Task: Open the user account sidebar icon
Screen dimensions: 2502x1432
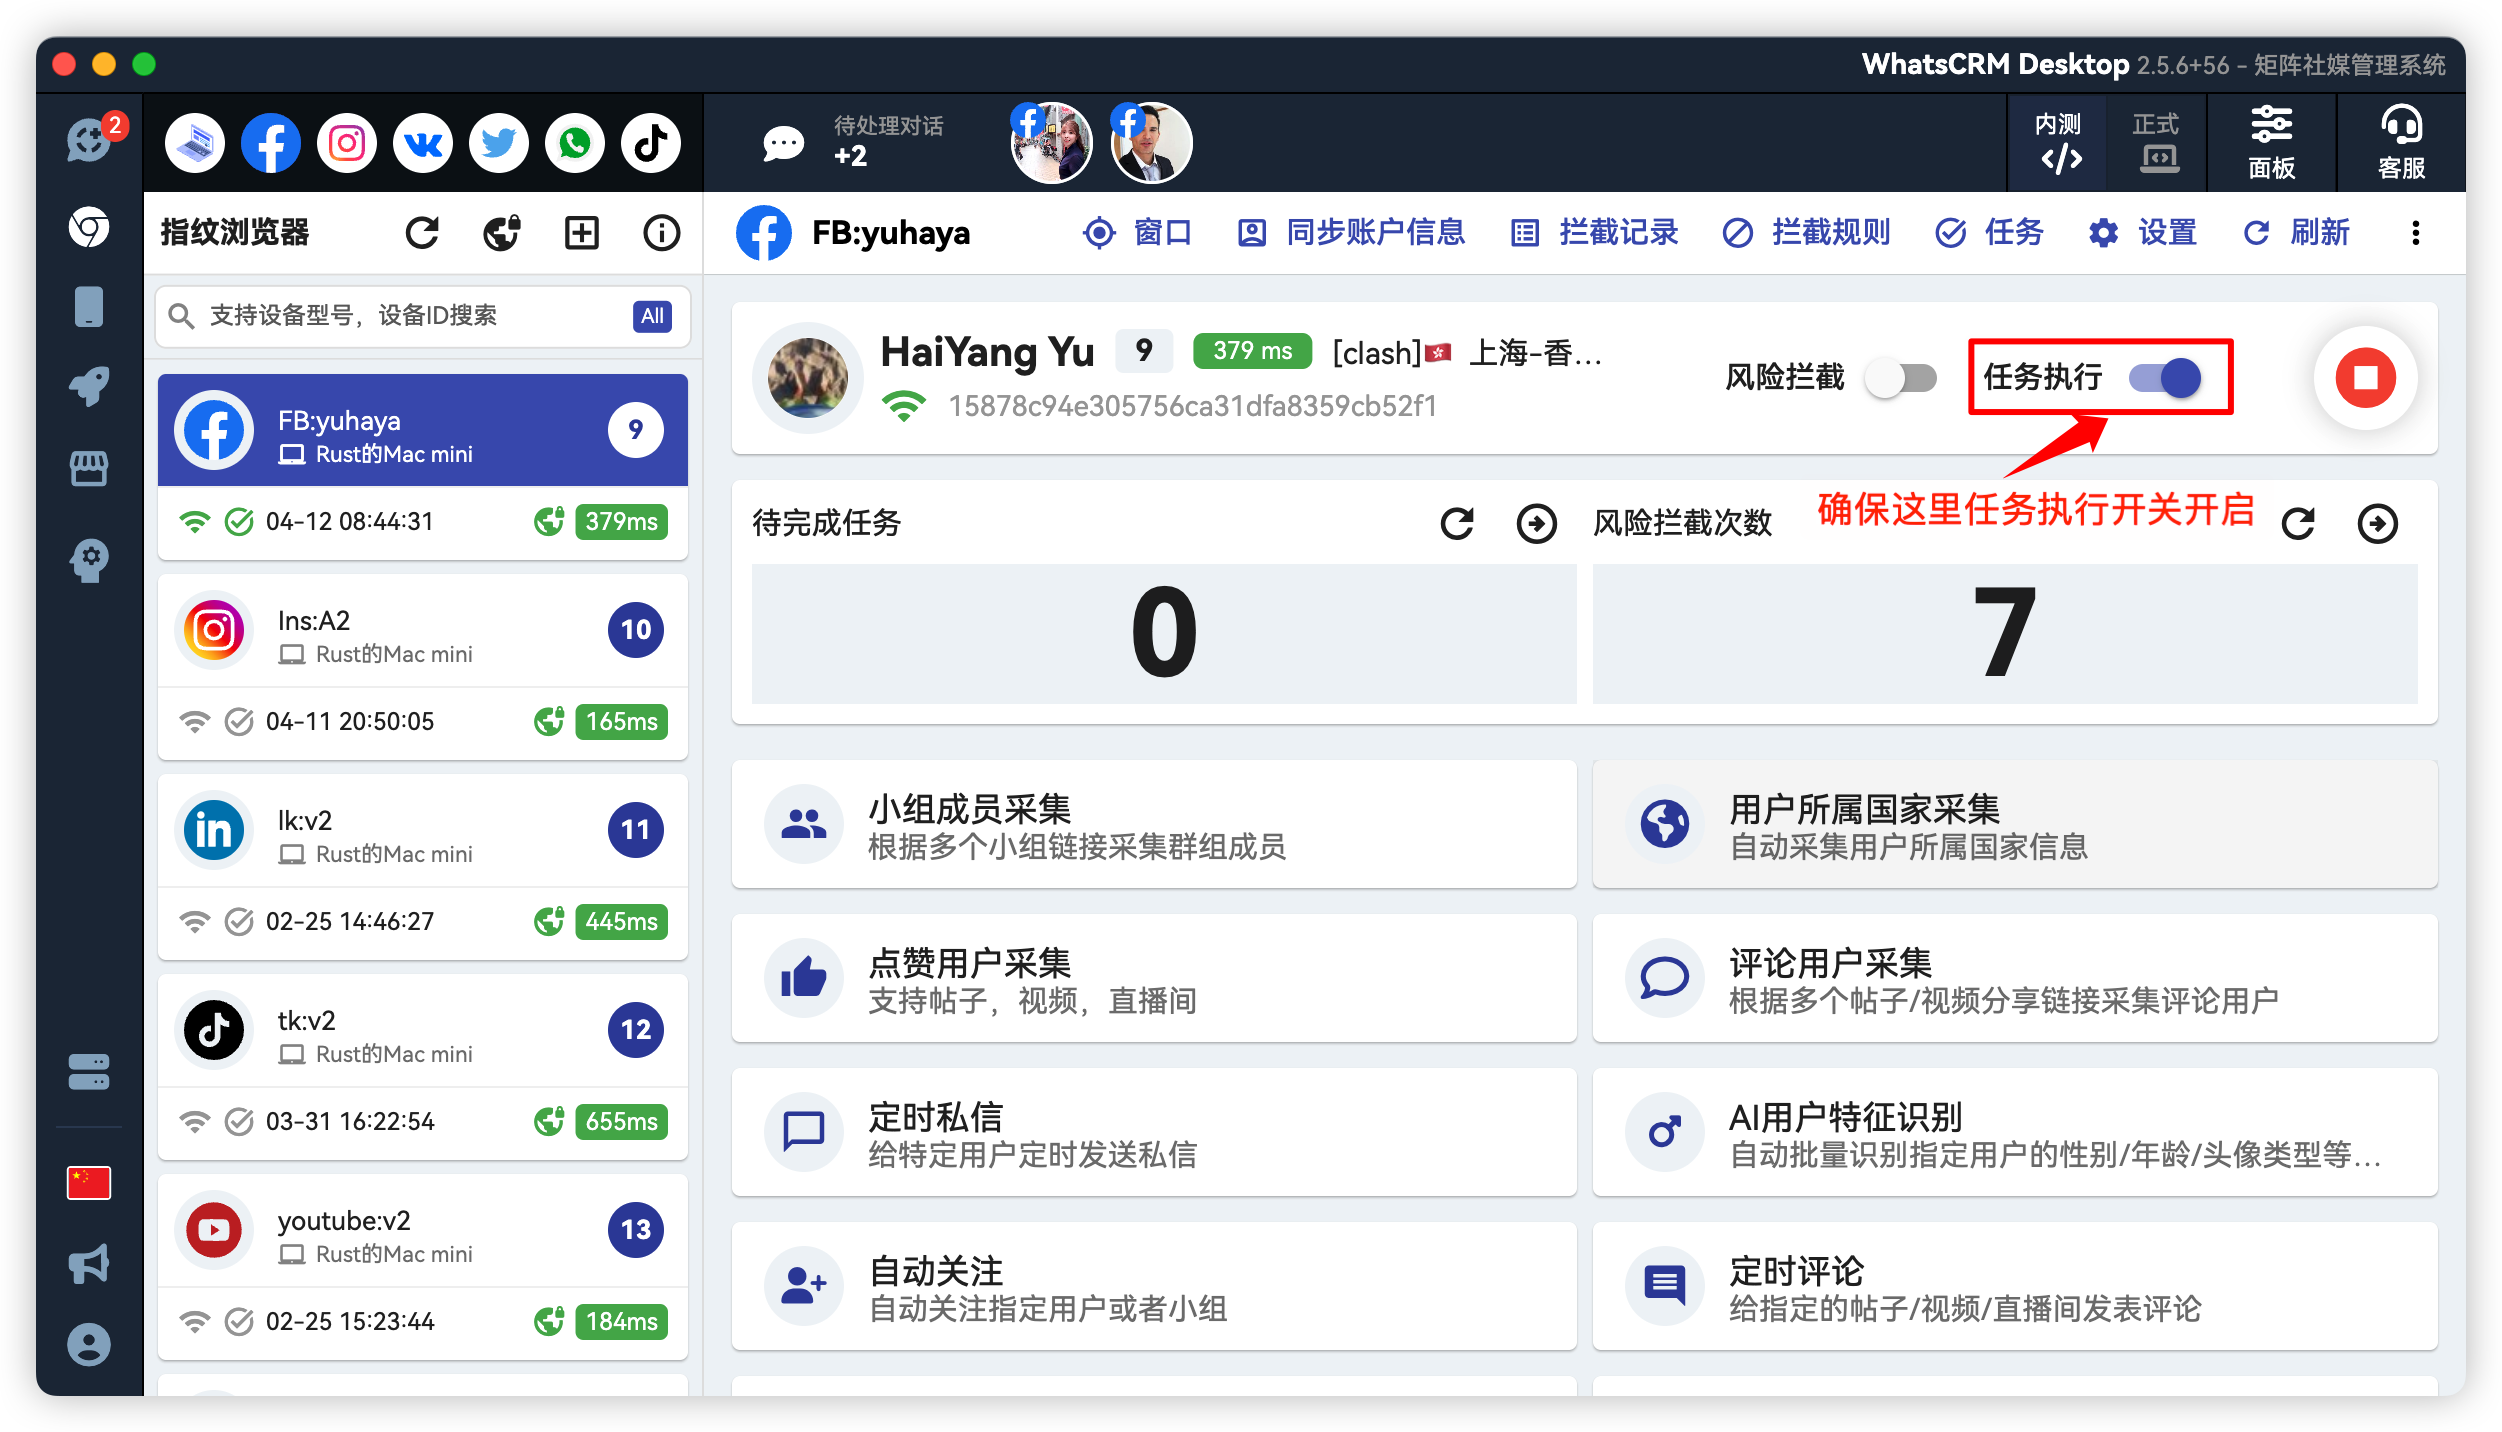Action: point(89,1345)
